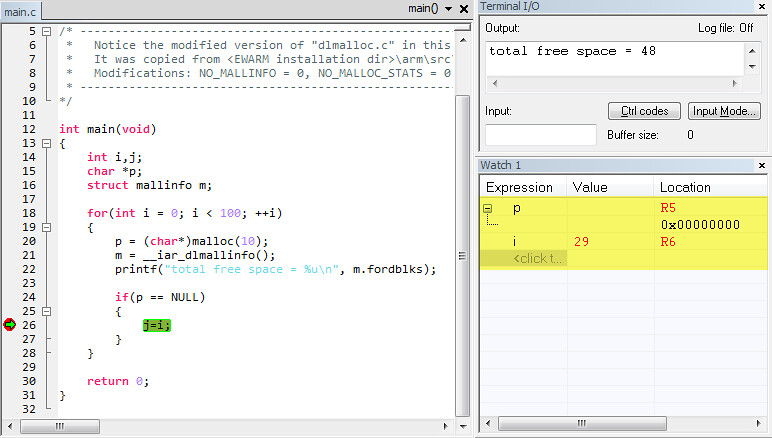Collapse the comment block fold on line 5
The width and height of the screenshot is (772, 438).
(x=46, y=31)
